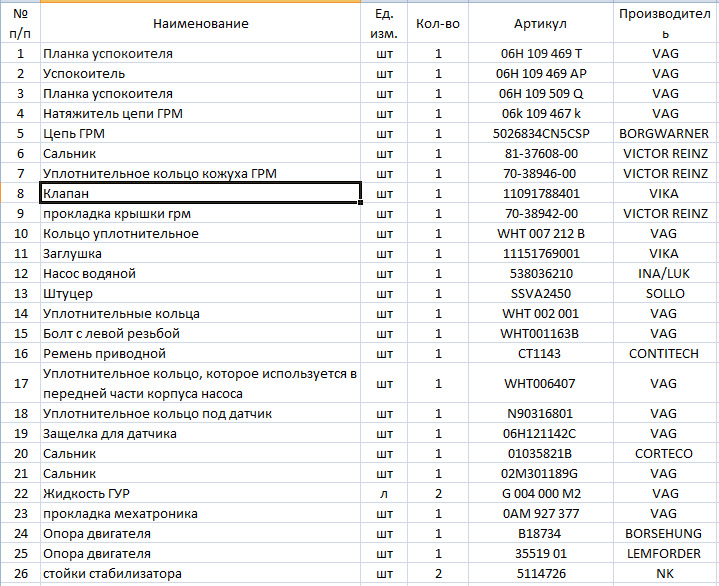Select the 'Кольцо уплотнительное' cell

click(x=201, y=233)
